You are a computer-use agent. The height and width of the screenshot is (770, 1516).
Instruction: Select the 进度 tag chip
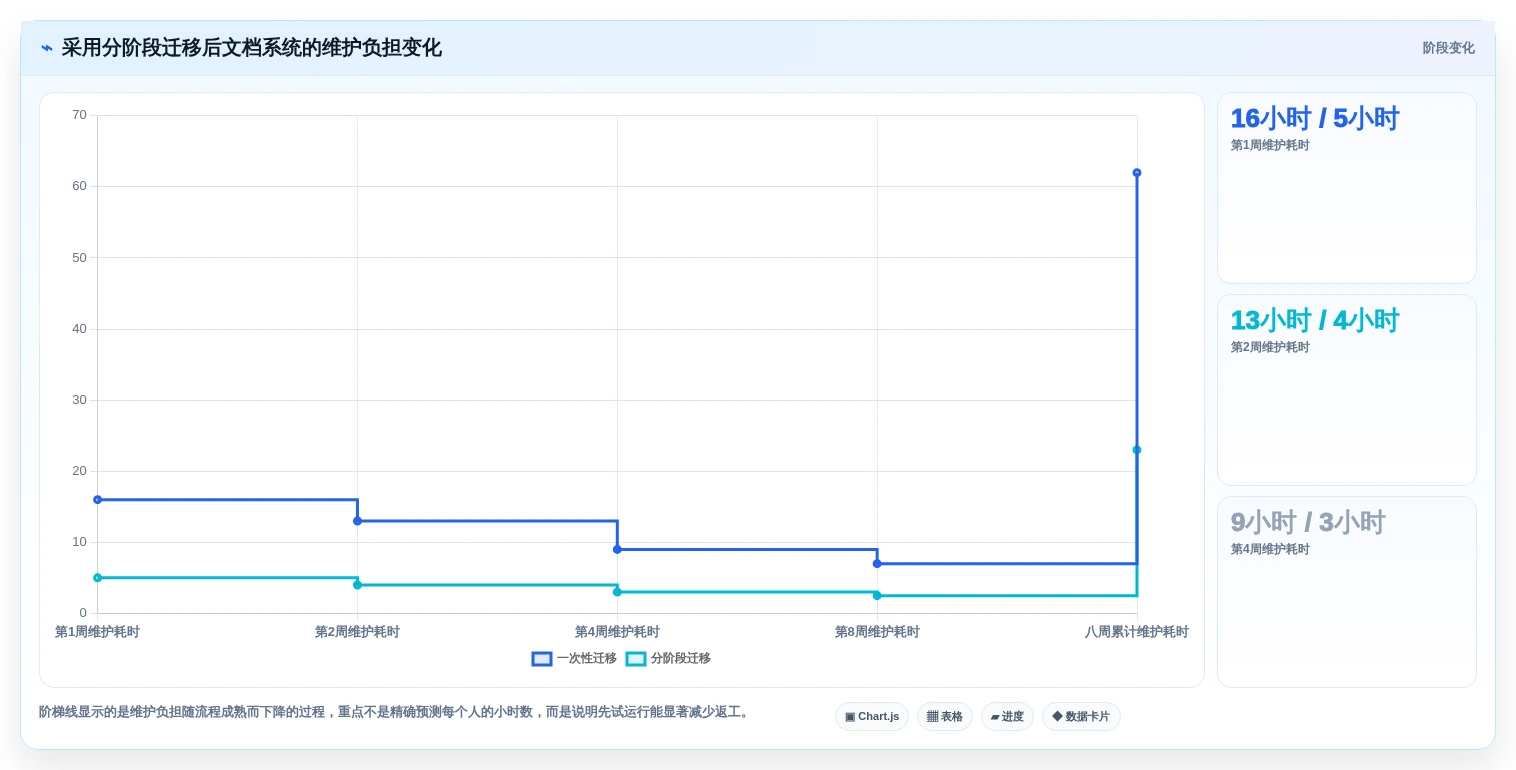(x=1007, y=717)
